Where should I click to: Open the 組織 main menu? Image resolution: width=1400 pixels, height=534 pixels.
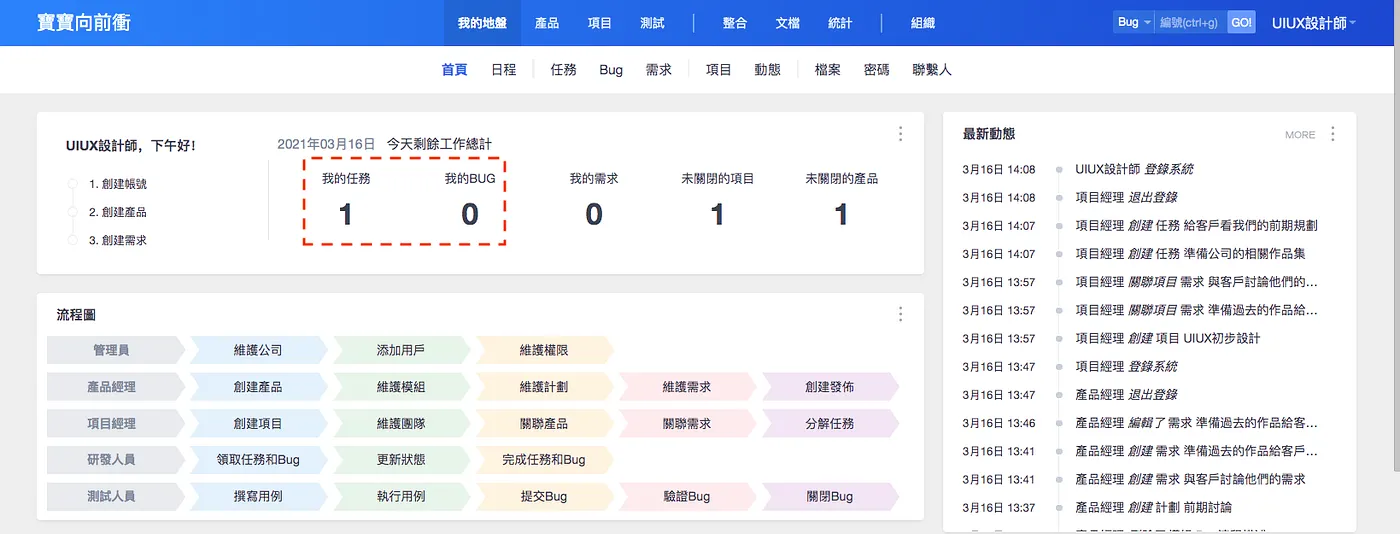tap(922, 23)
